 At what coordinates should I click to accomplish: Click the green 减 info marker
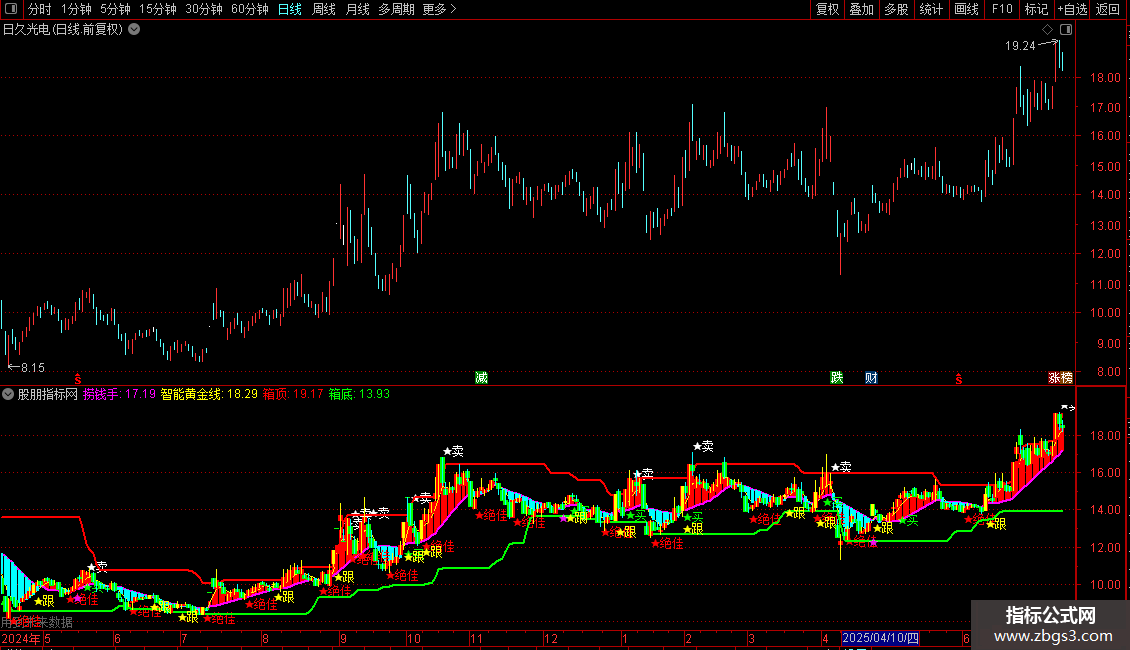click(x=481, y=378)
